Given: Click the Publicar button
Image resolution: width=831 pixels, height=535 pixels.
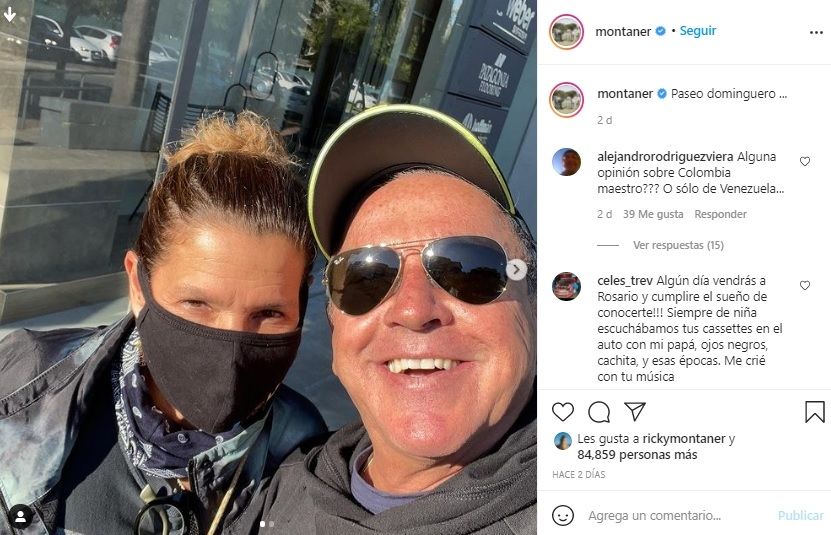Looking at the screenshot, I should click(800, 515).
